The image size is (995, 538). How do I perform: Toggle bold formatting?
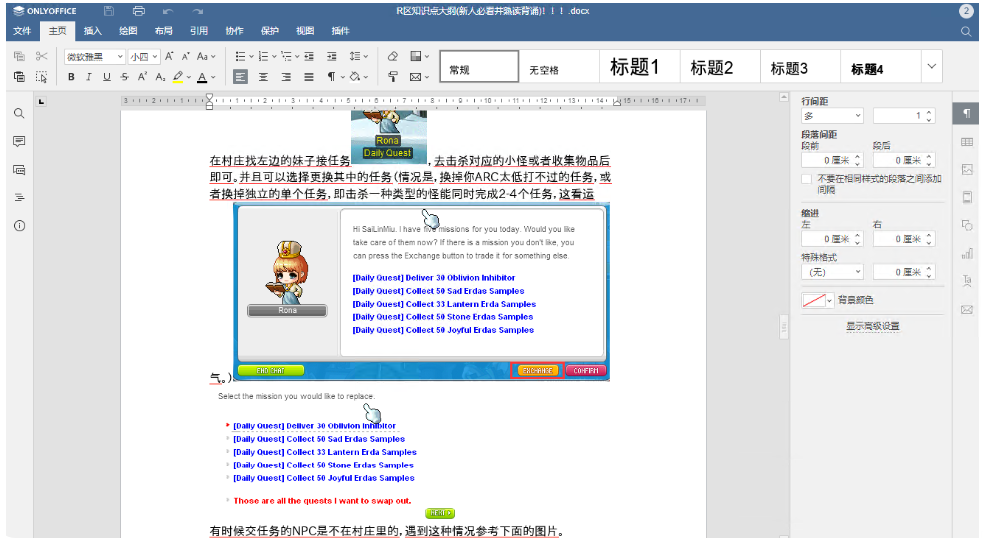point(71,77)
